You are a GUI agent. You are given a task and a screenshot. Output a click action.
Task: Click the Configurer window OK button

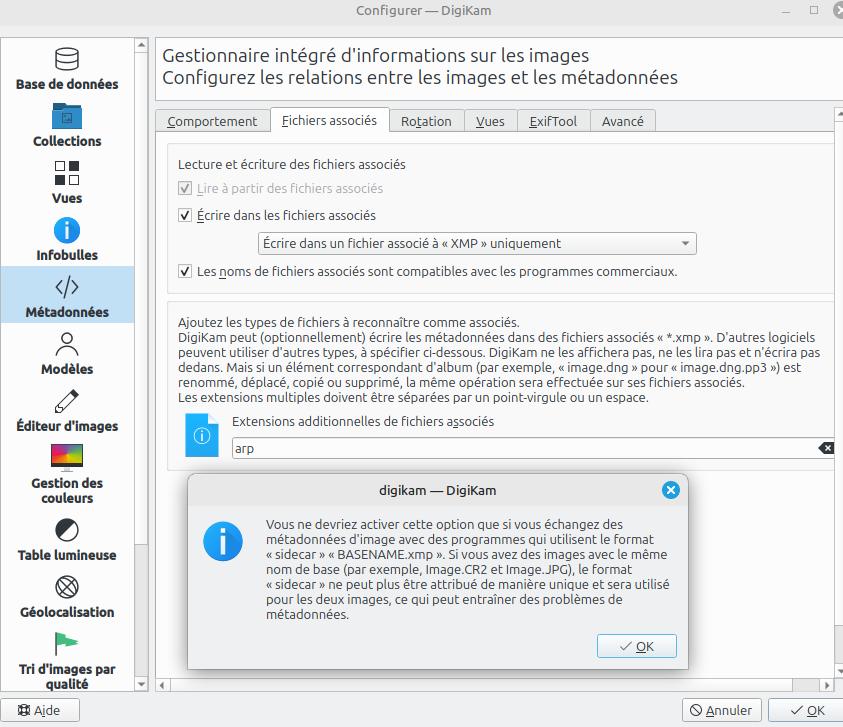click(806, 710)
